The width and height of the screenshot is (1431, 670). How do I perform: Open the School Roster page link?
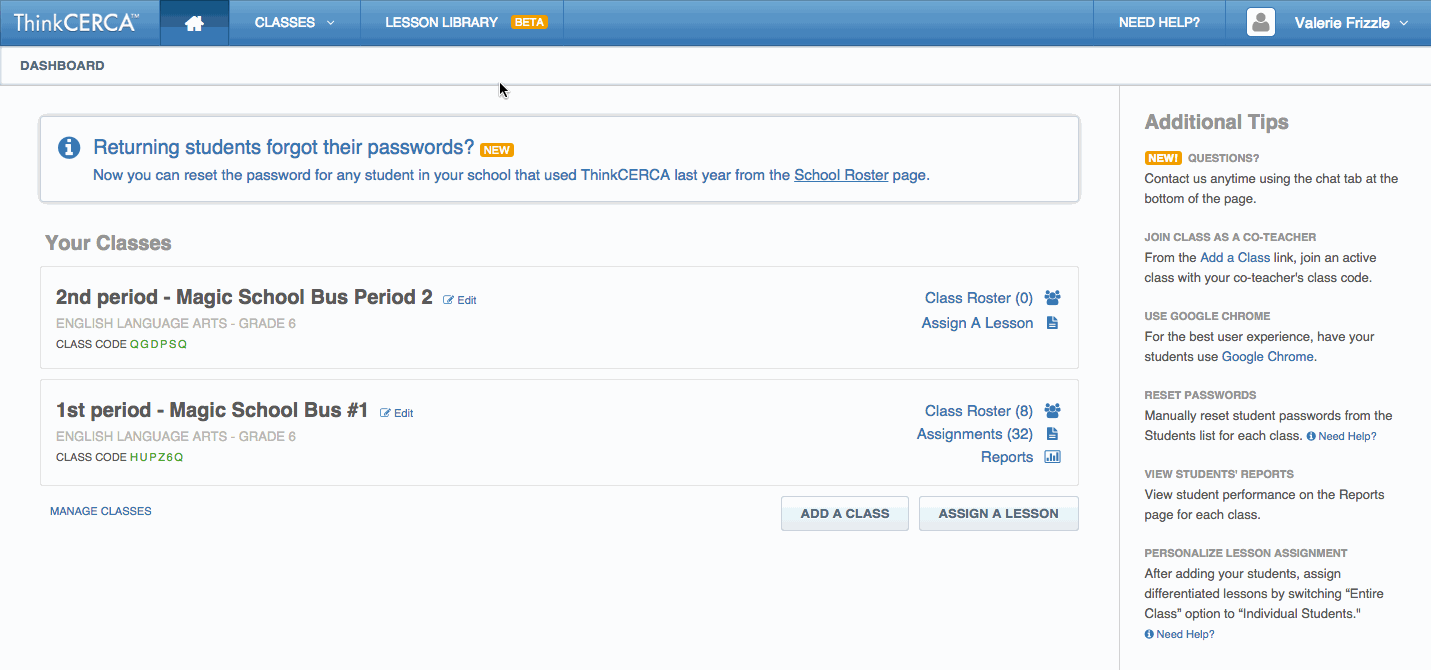pyautogui.click(x=841, y=175)
